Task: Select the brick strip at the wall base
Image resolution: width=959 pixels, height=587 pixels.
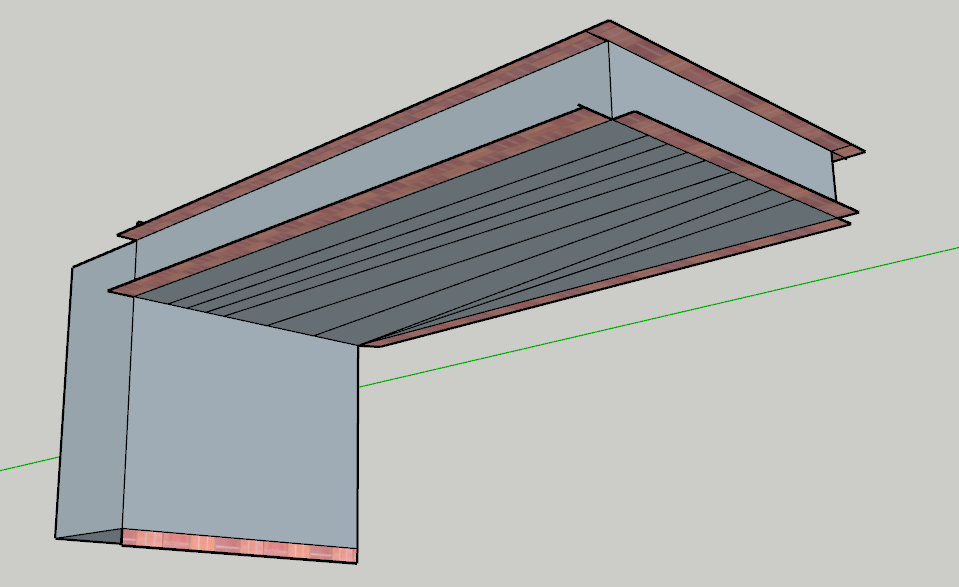Action: [240, 544]
